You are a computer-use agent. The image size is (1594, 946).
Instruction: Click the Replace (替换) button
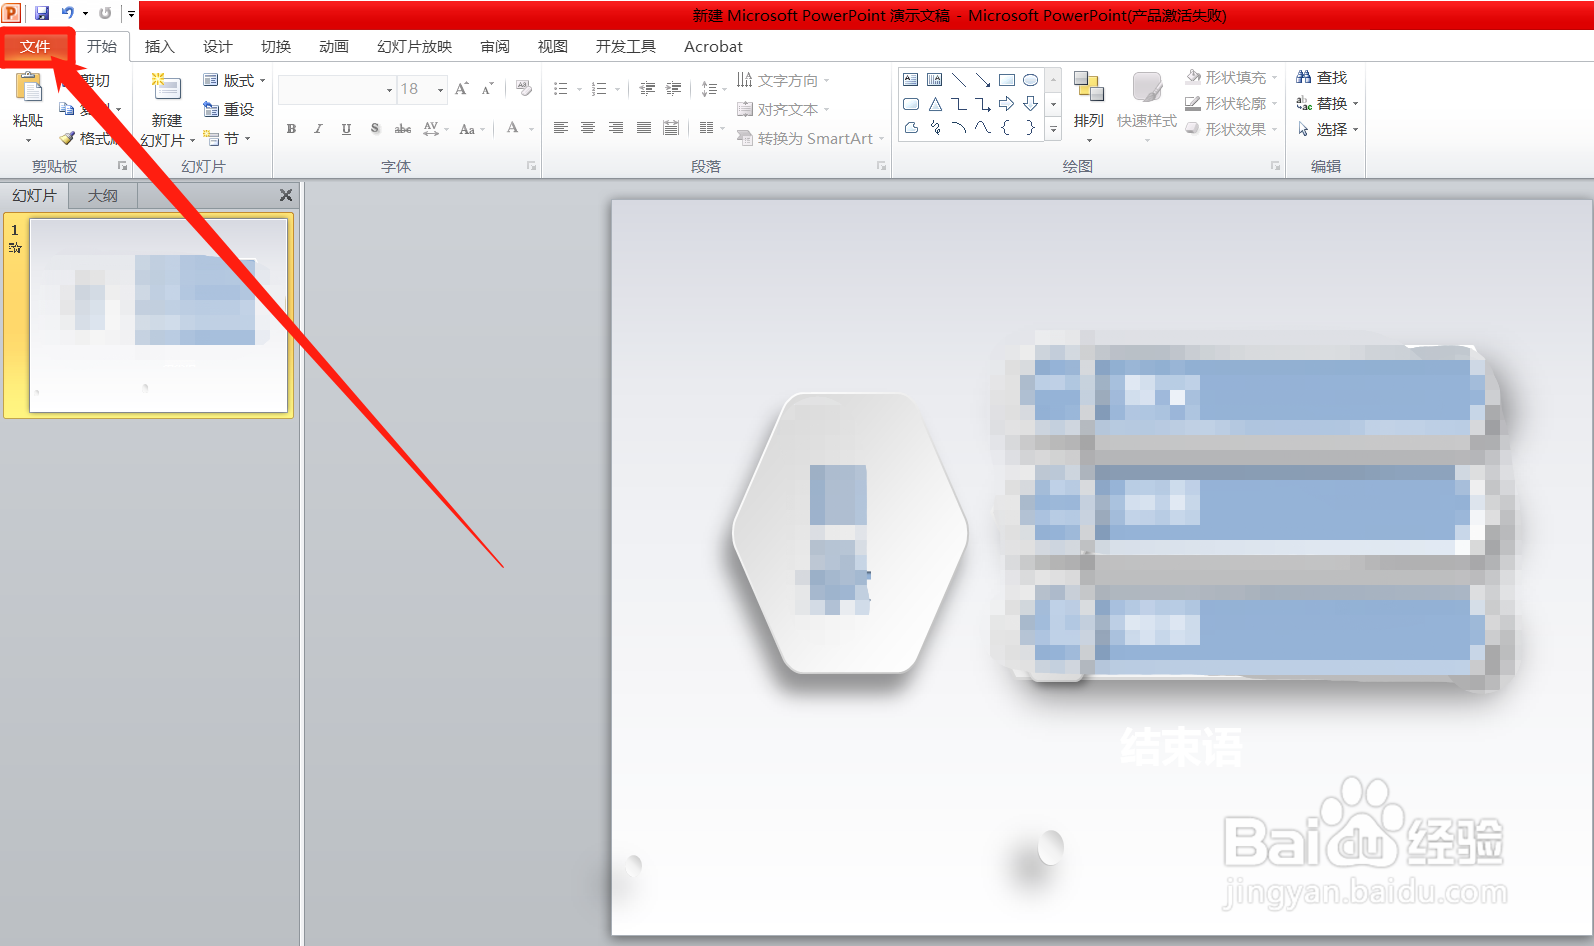(1327, 103)
